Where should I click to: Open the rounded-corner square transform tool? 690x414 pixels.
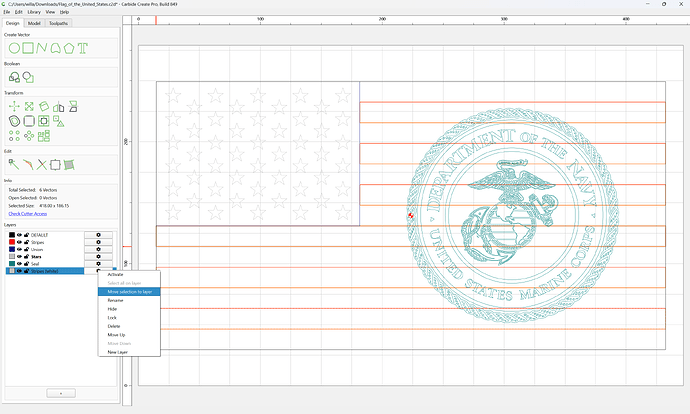pyautogui.click(x=29, y=121)
